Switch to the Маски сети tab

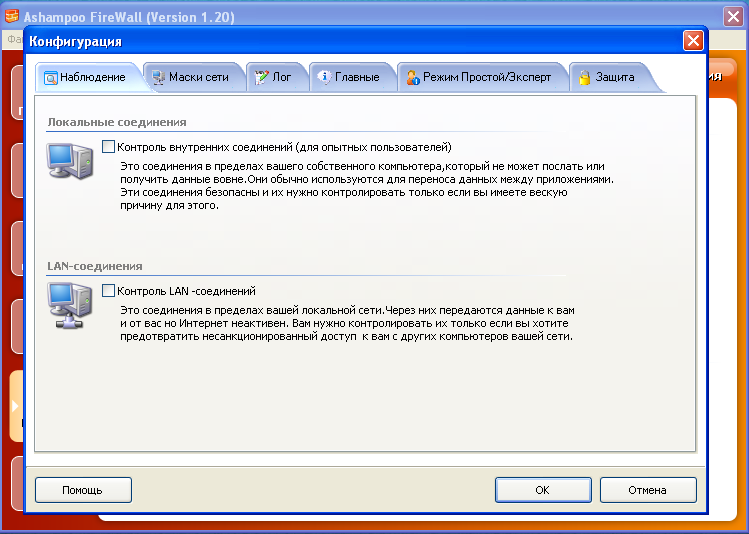pyautogui.click(x=194, y=77)
